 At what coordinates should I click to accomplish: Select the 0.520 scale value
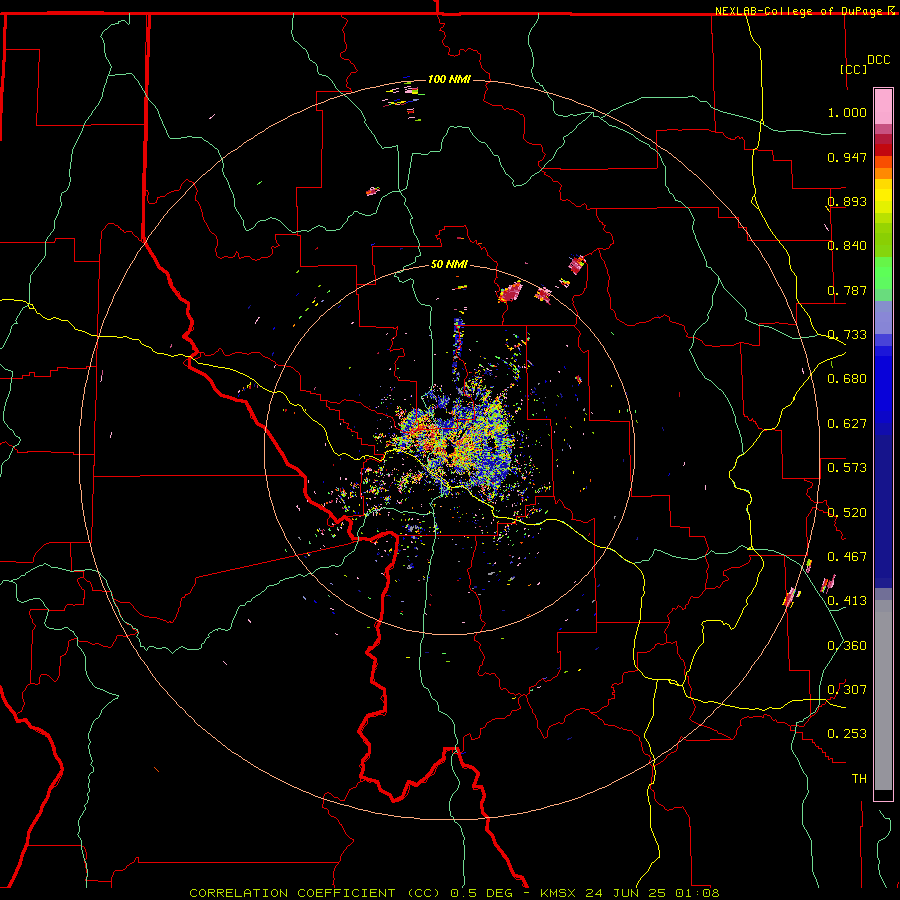847,513
